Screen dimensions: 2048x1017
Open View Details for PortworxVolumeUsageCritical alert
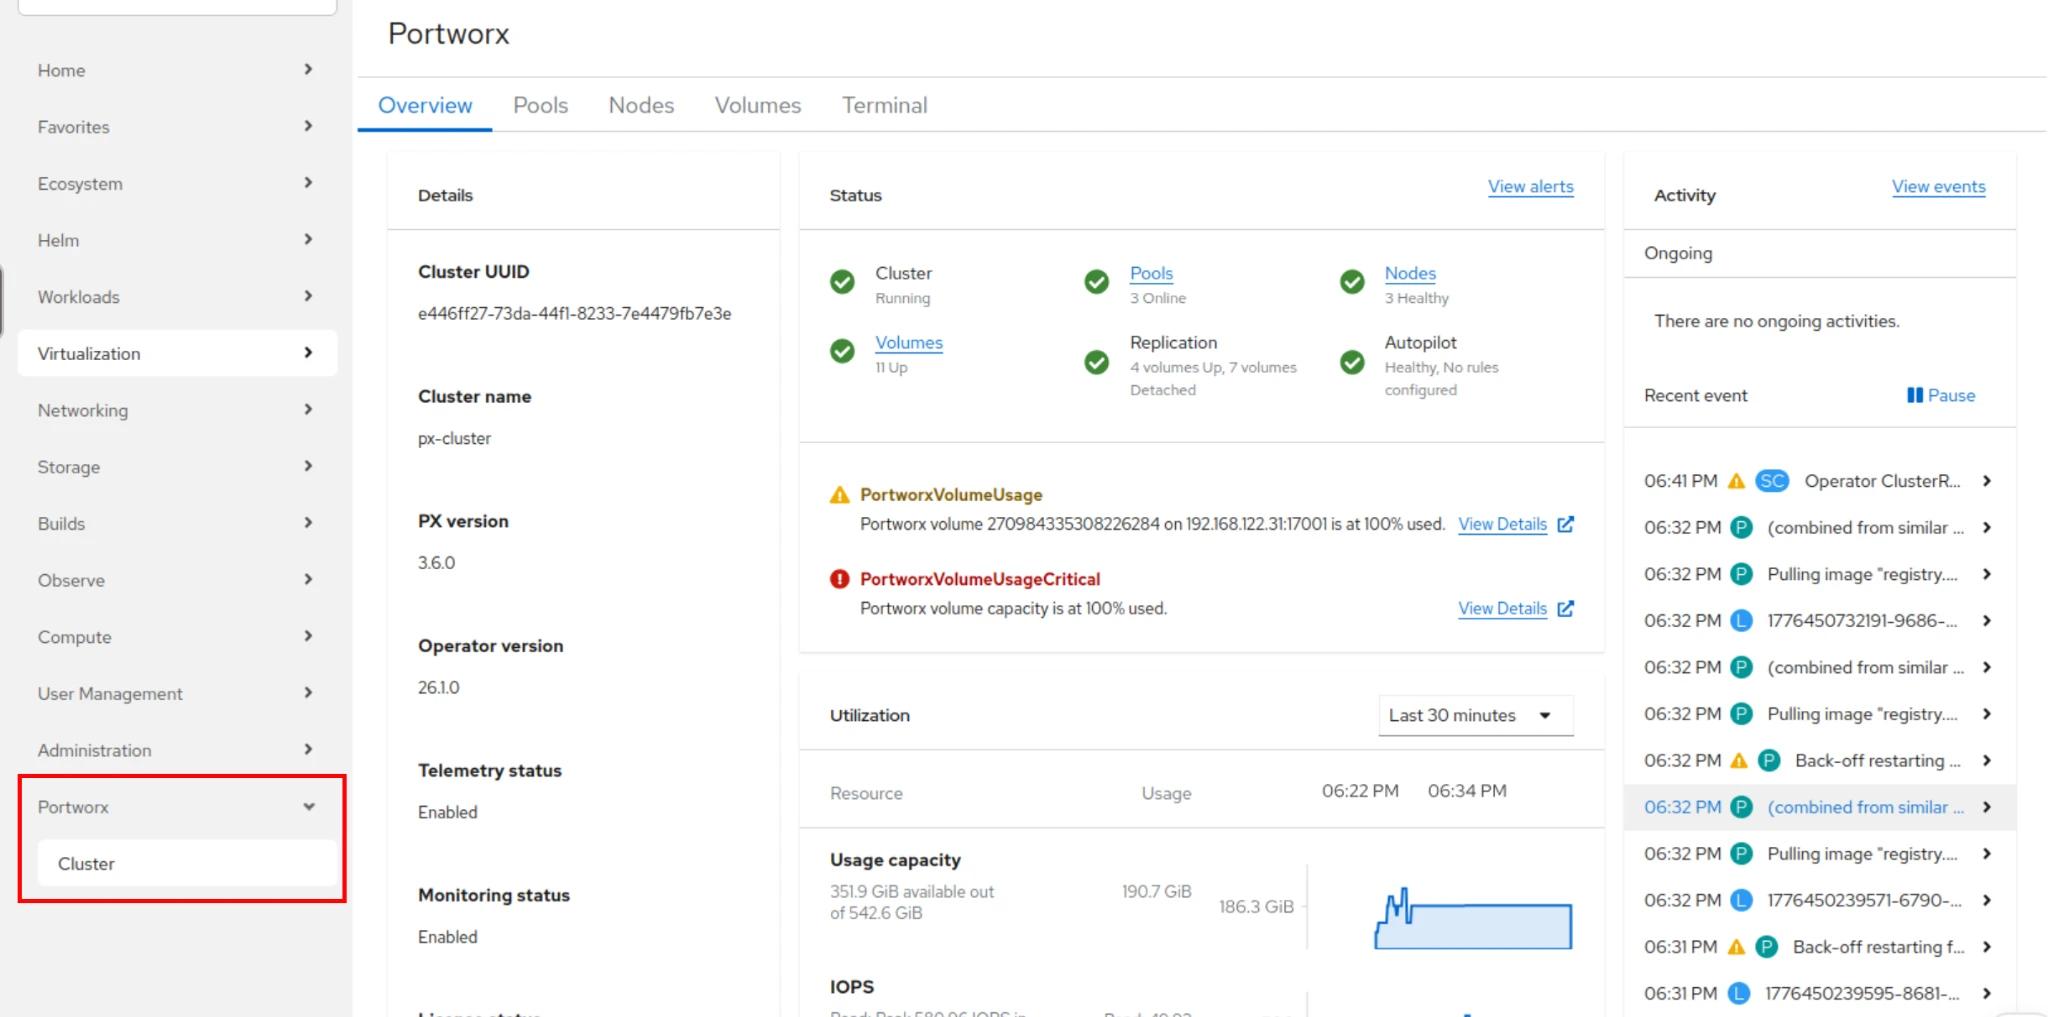click(x=1502, y=608)
